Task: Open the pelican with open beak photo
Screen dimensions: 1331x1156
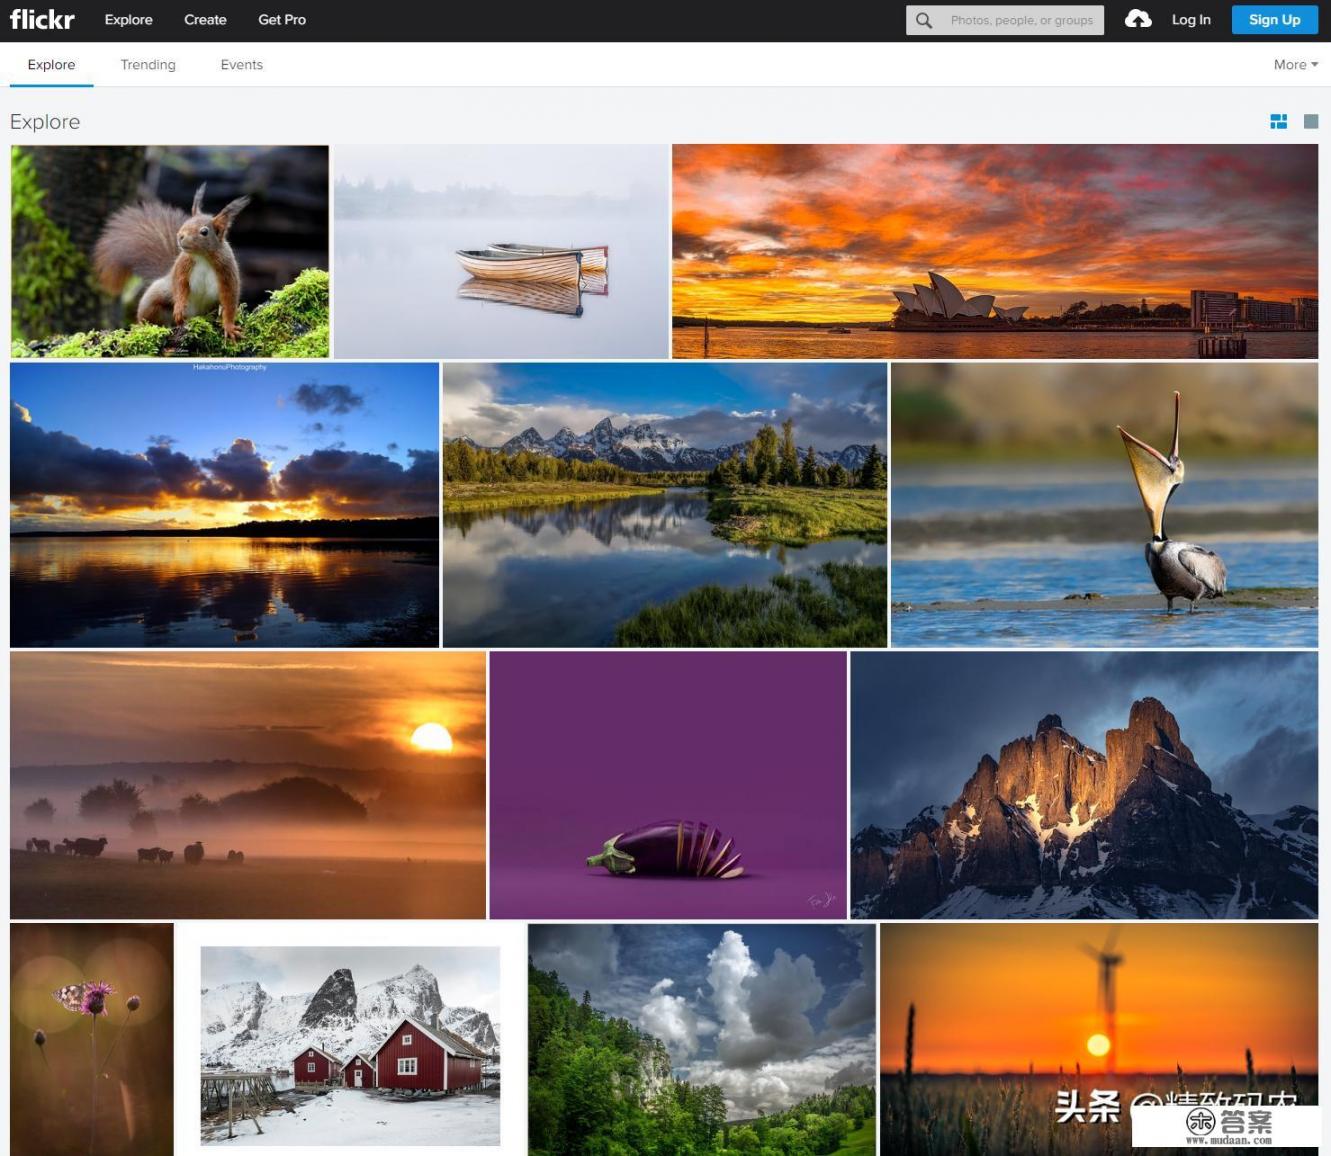Action: 1104,505
